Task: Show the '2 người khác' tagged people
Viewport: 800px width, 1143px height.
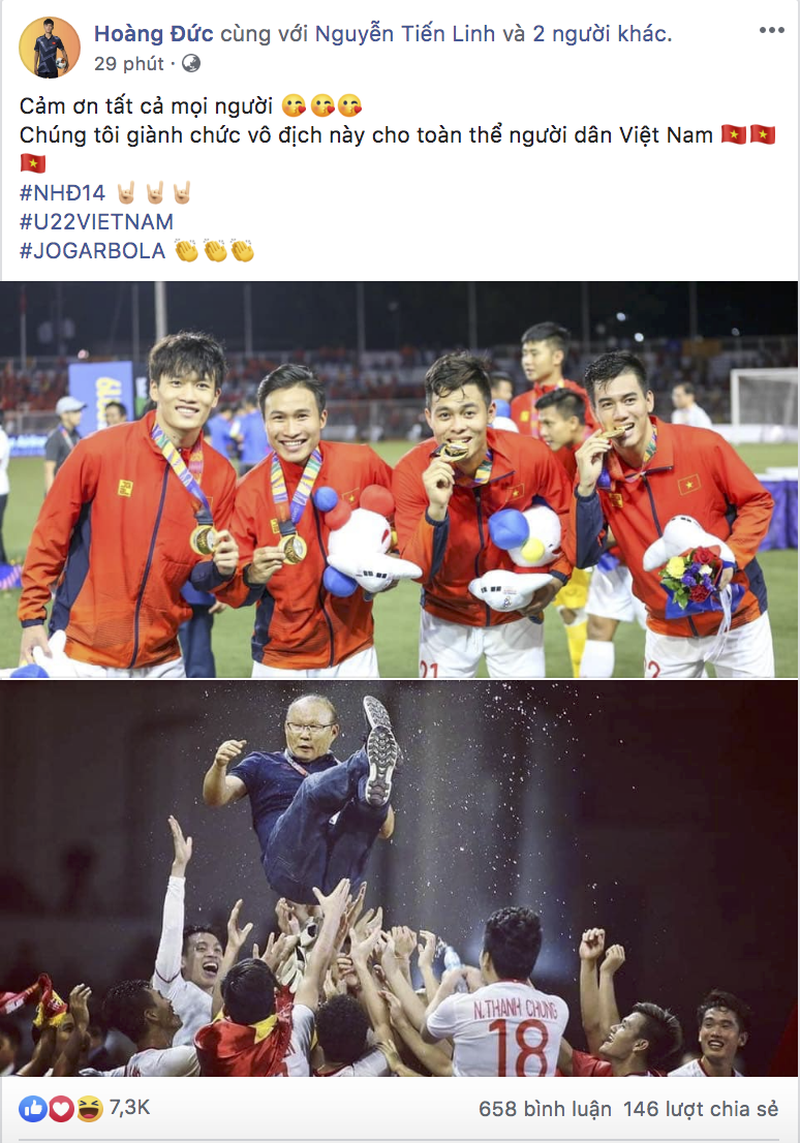Action: click(602, 34)
